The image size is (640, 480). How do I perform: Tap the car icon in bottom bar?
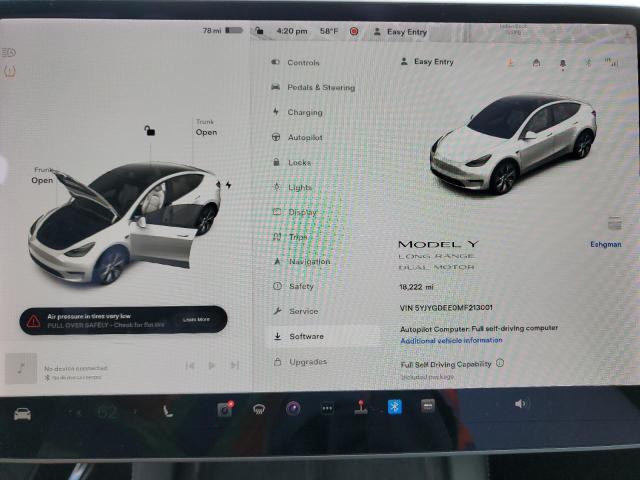(22, 414)
